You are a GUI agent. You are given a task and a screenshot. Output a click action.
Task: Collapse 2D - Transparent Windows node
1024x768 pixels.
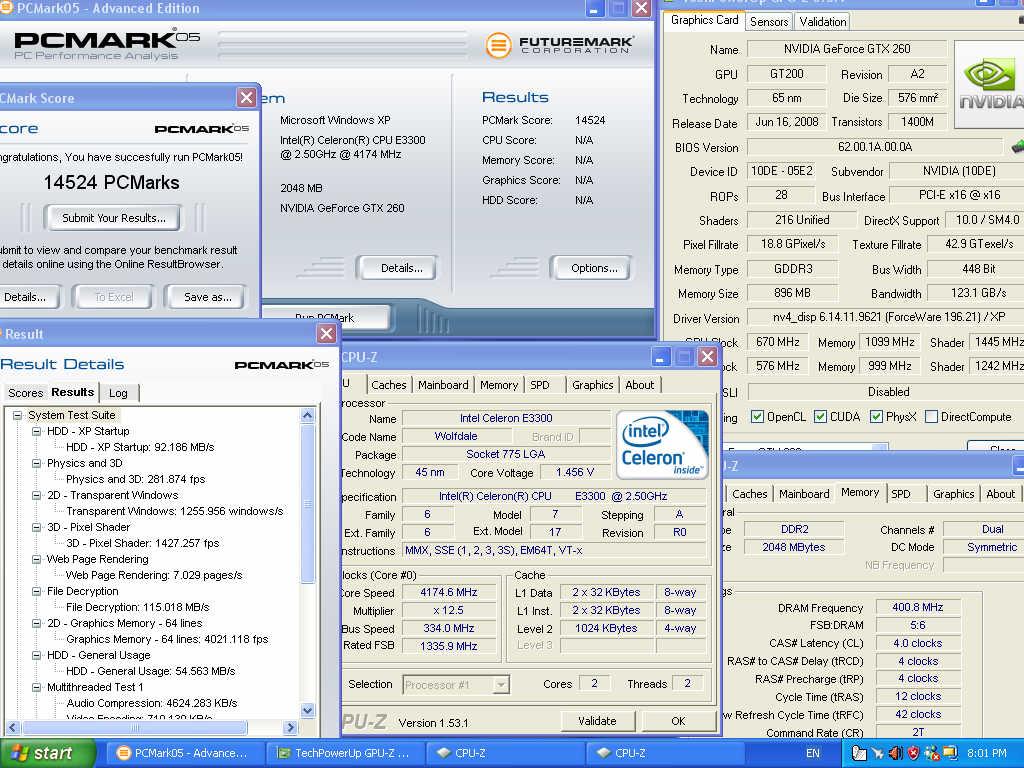pyautogui.click(x=37, y=495)
